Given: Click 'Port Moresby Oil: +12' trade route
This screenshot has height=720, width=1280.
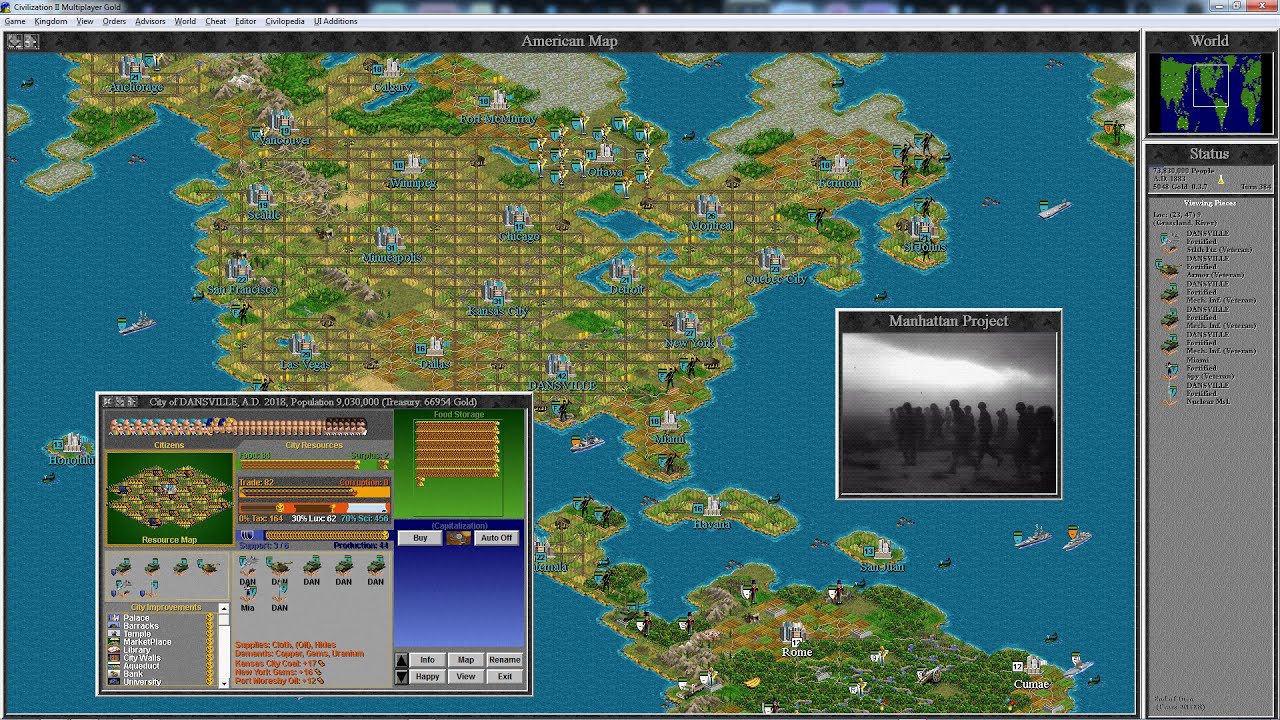Looking at the screenshot, I should (x=280, y=681).
